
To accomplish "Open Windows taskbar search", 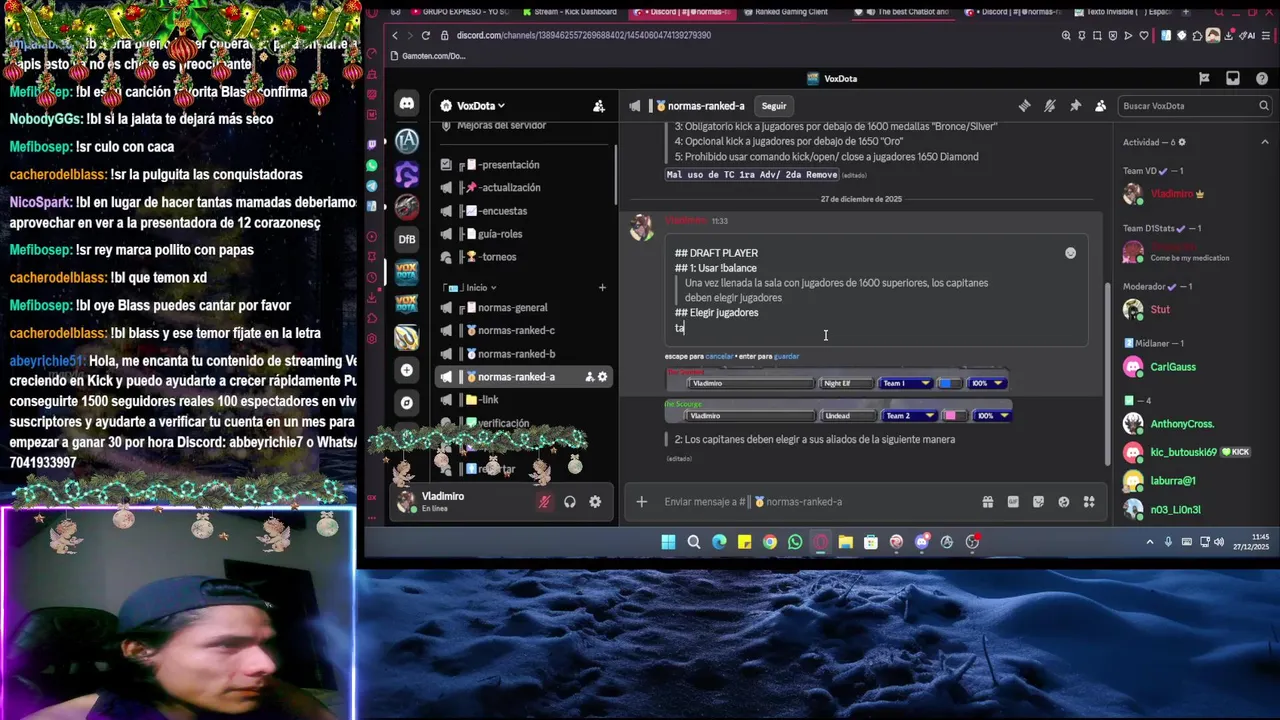I will click(x=694, y=542).
